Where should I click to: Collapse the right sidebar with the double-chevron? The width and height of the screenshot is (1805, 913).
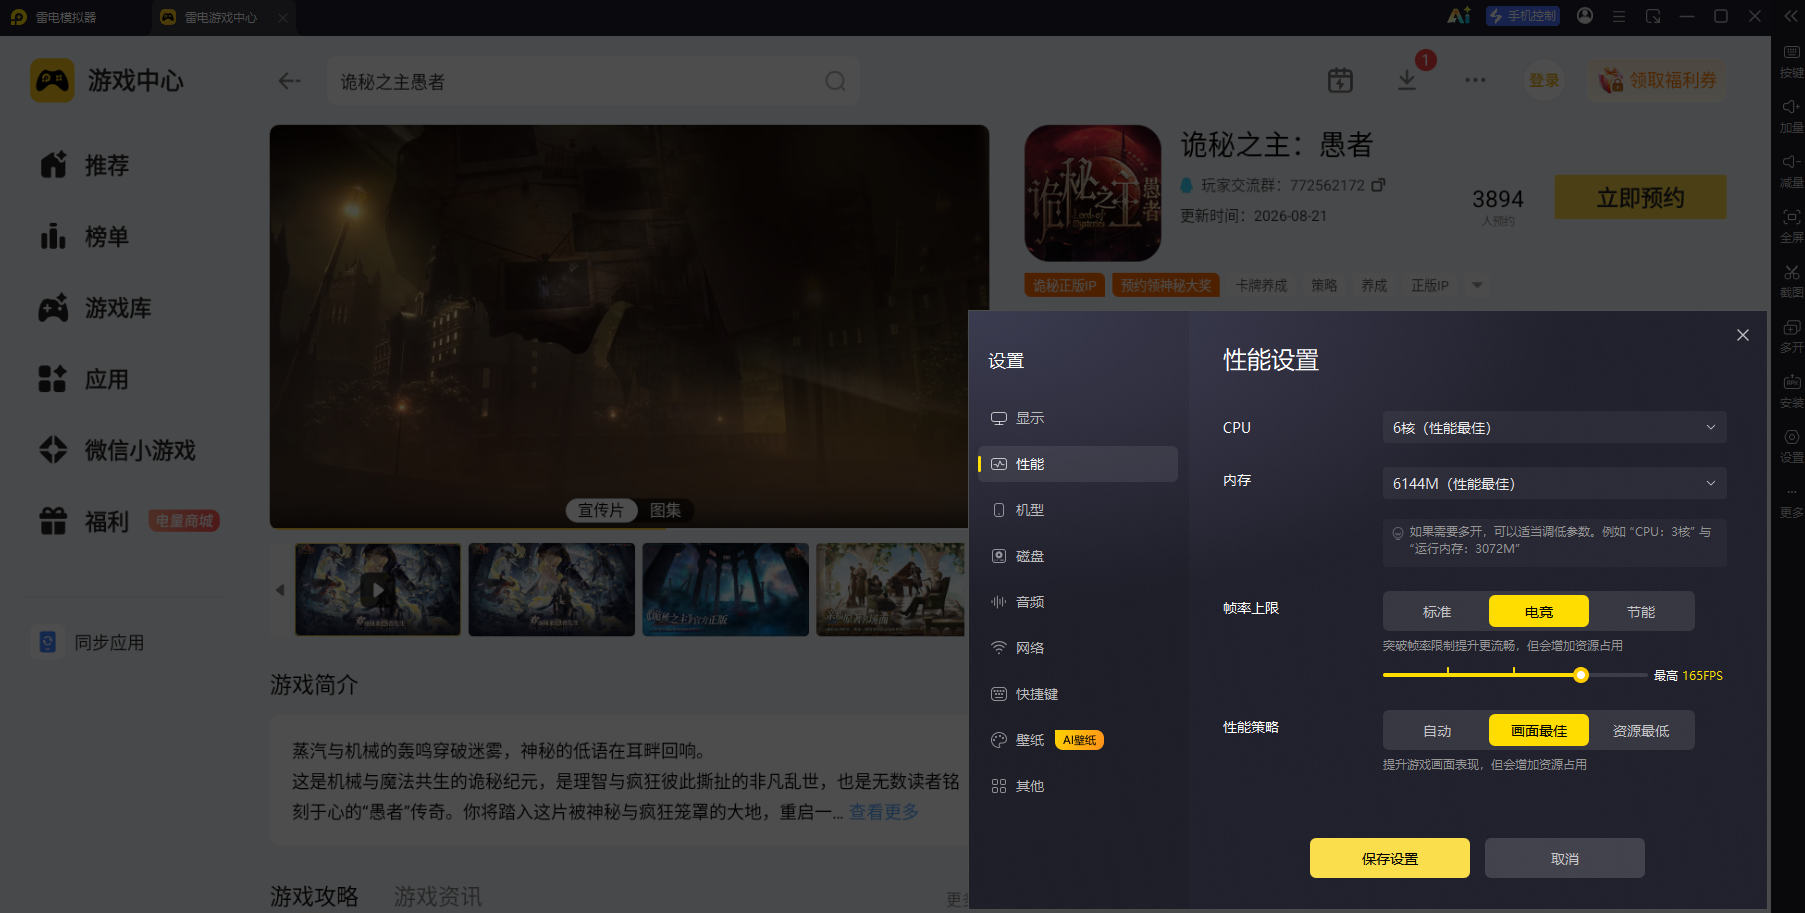(x=1790, y=16)
